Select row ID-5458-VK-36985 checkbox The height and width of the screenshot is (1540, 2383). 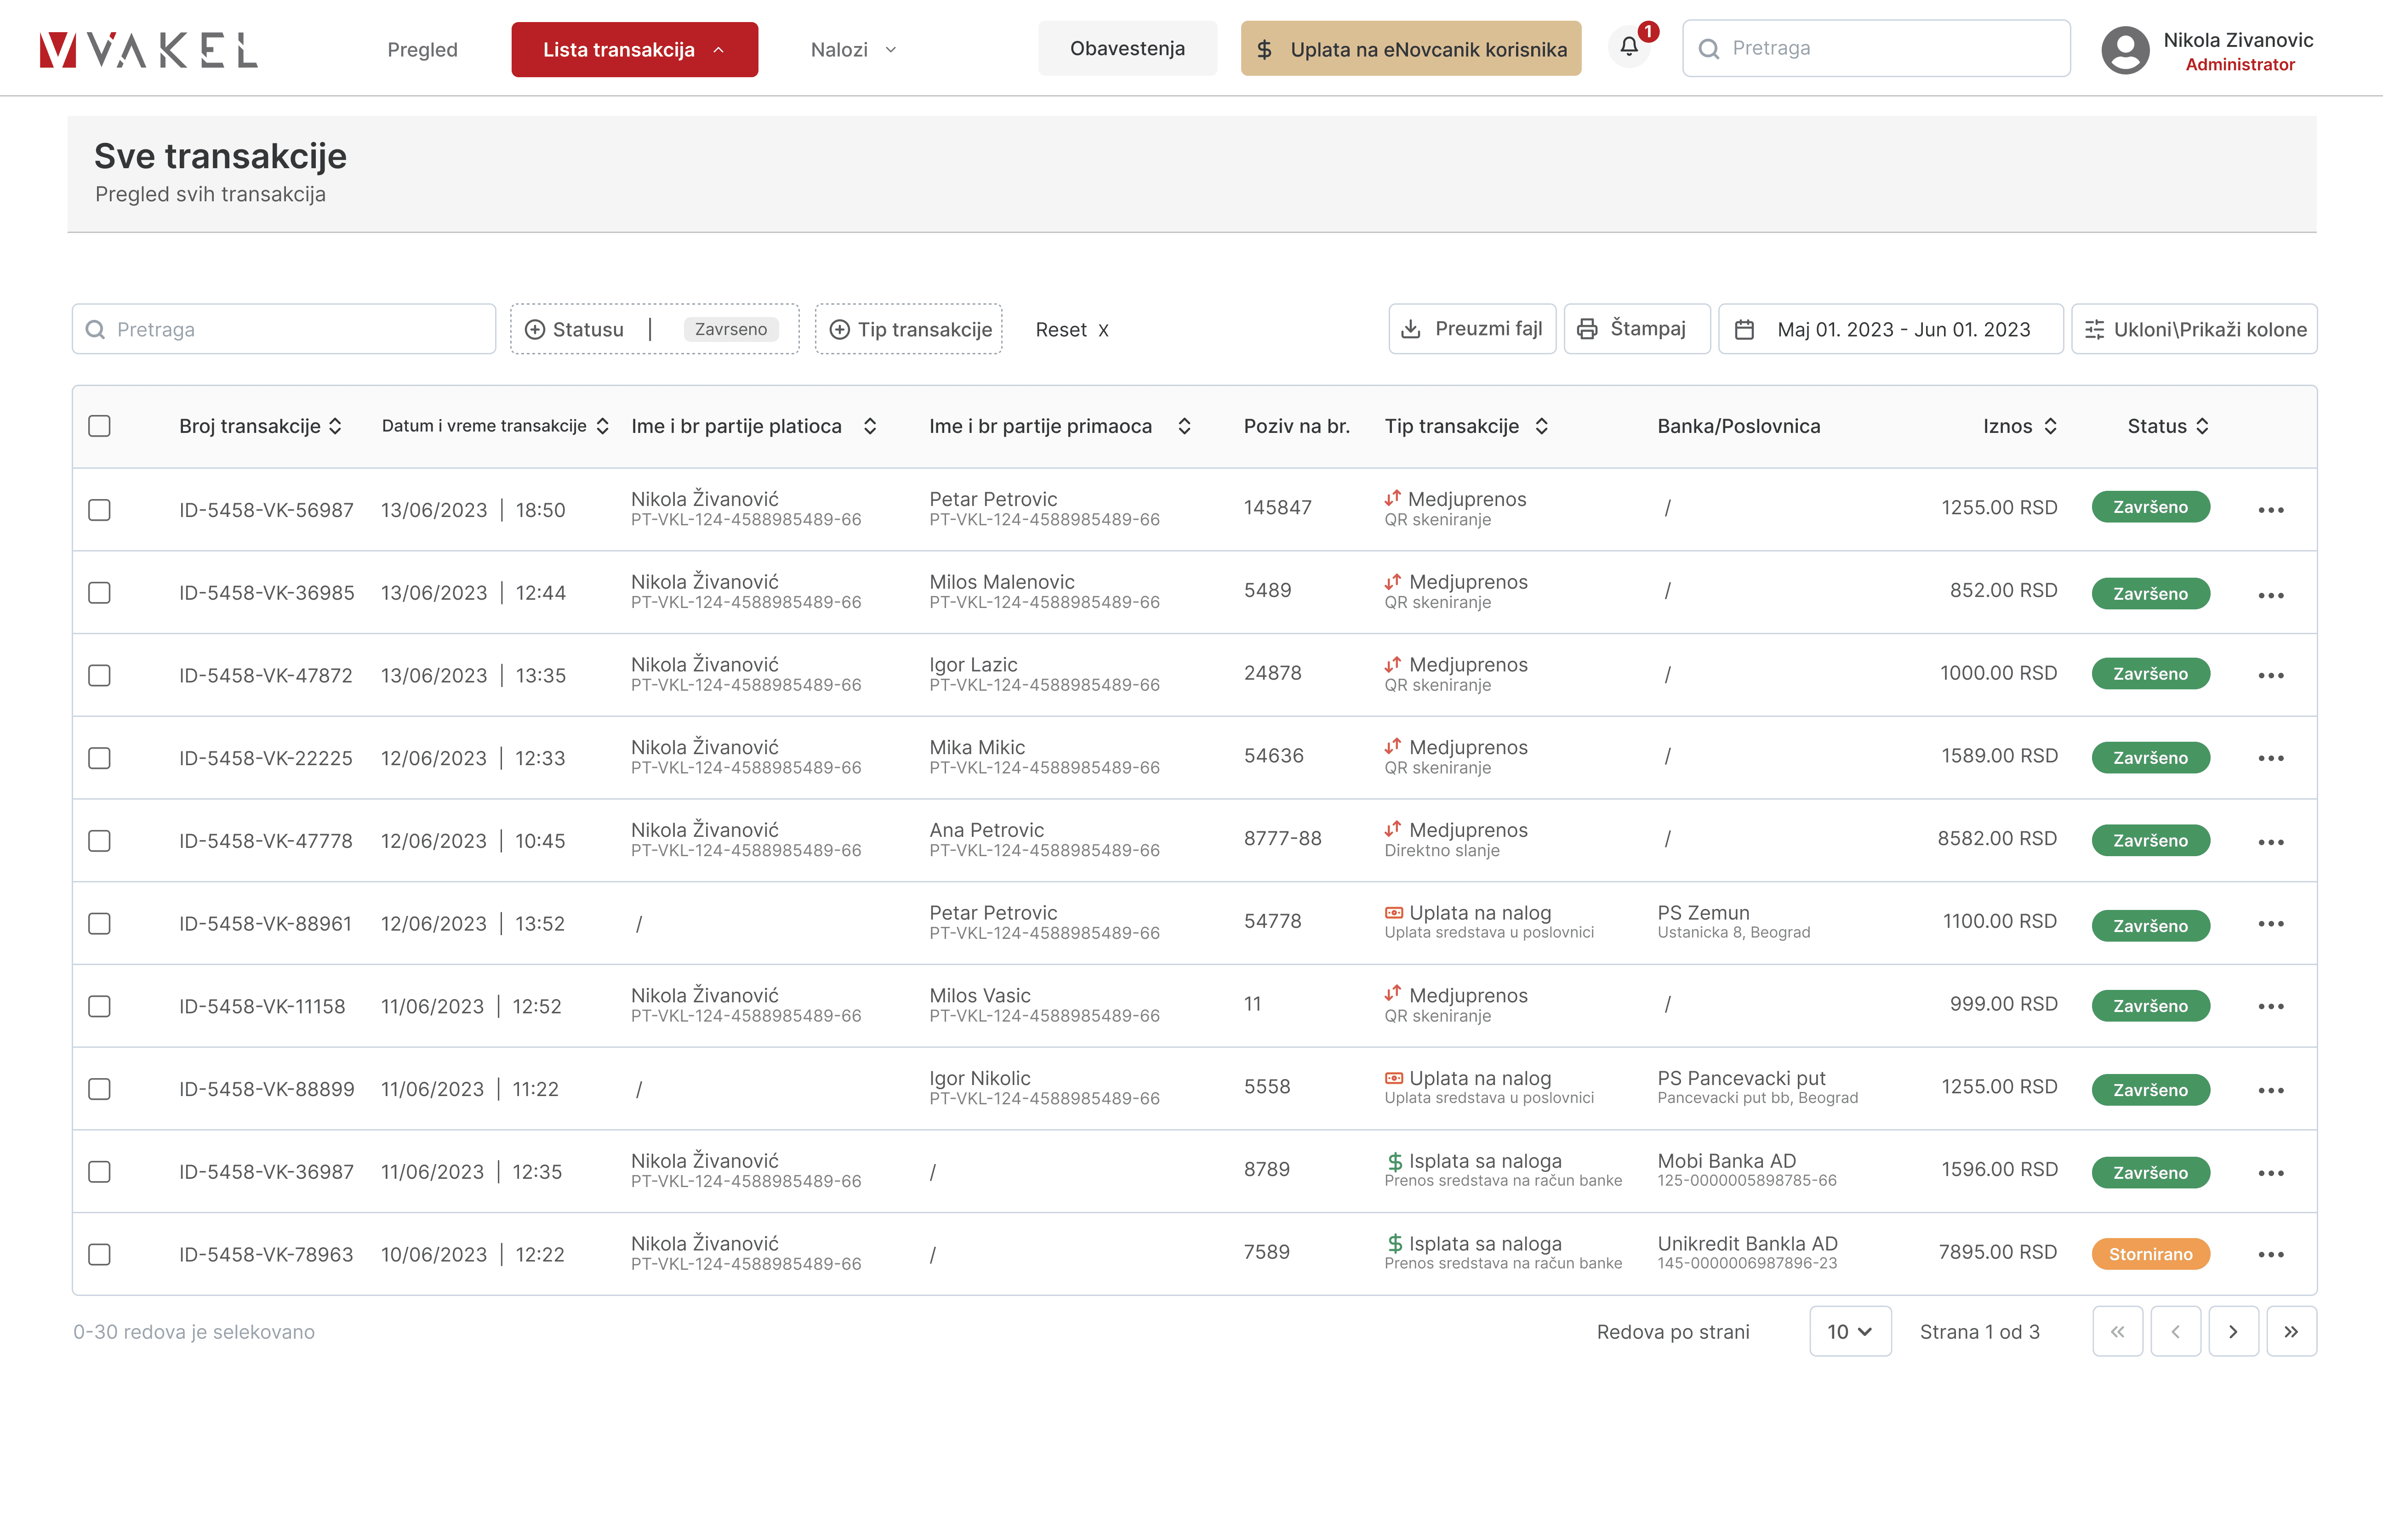point(99,593)
